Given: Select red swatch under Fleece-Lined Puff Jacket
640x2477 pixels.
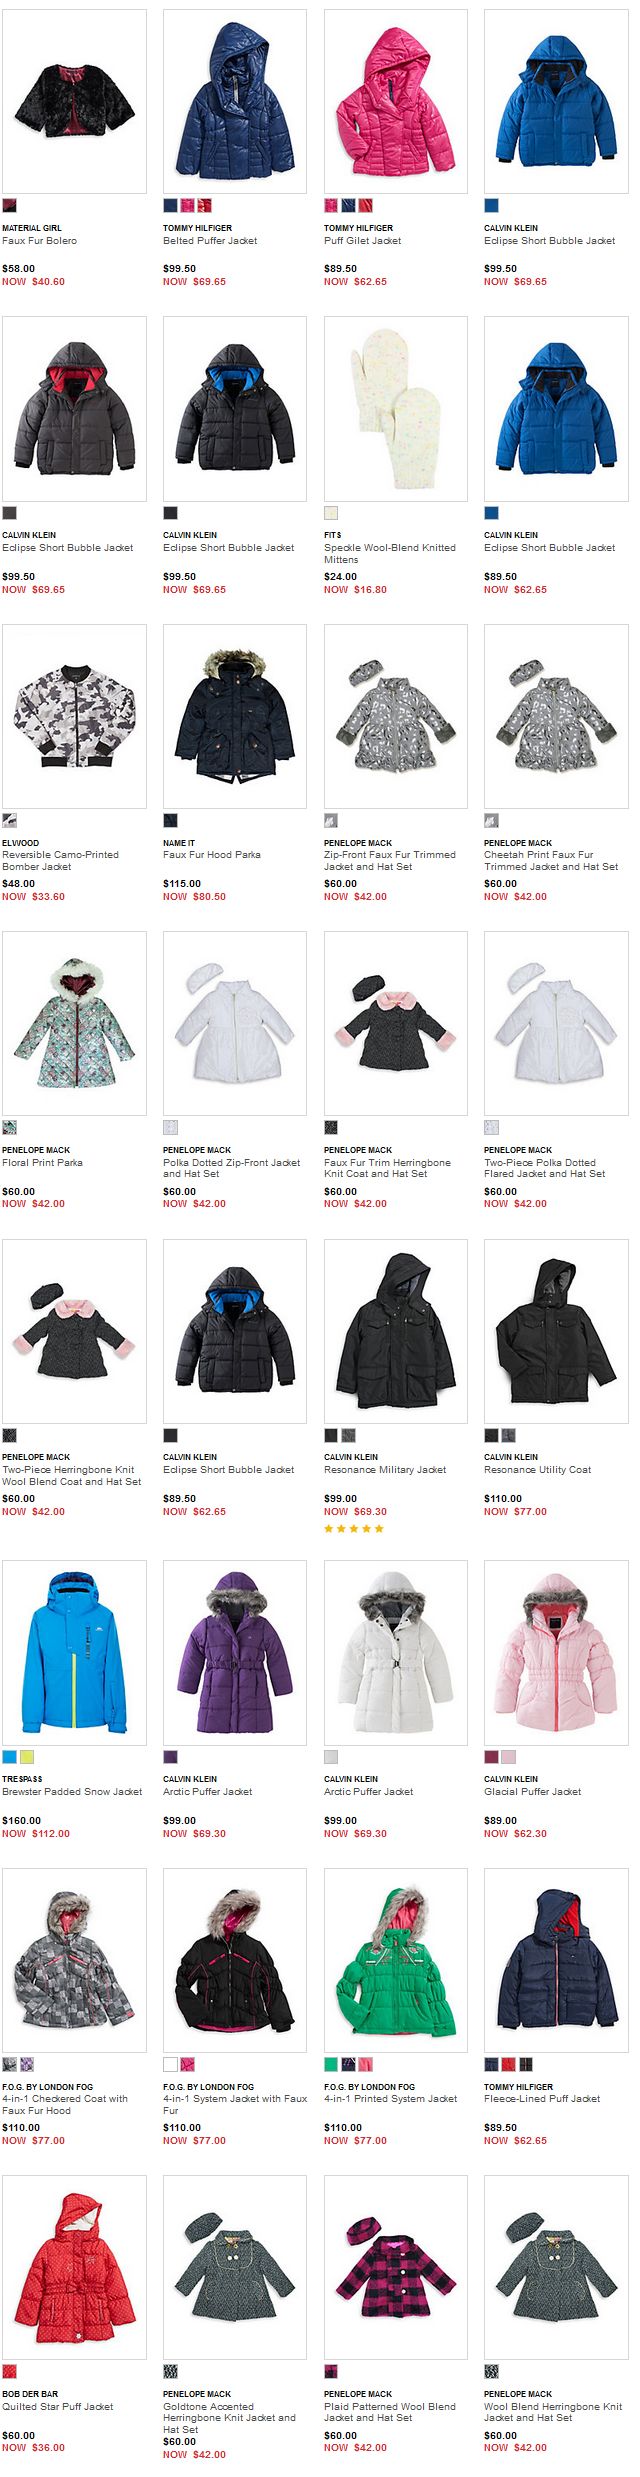Looking at the screenshot, I should [x=509, y=2064].
